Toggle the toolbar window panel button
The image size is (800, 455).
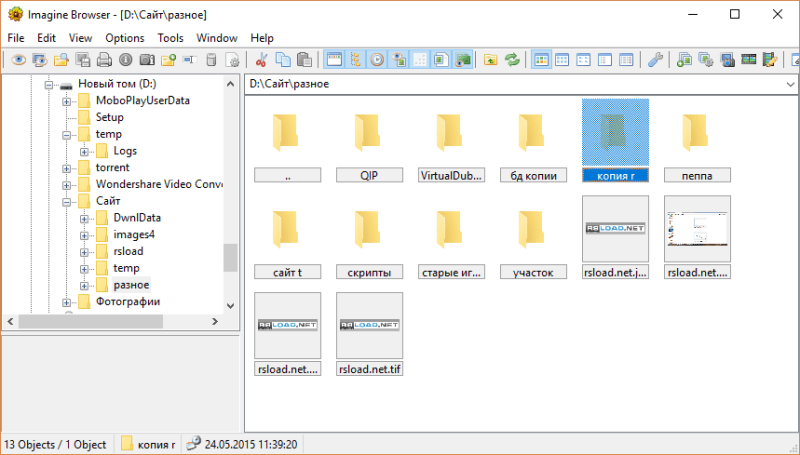334,60
